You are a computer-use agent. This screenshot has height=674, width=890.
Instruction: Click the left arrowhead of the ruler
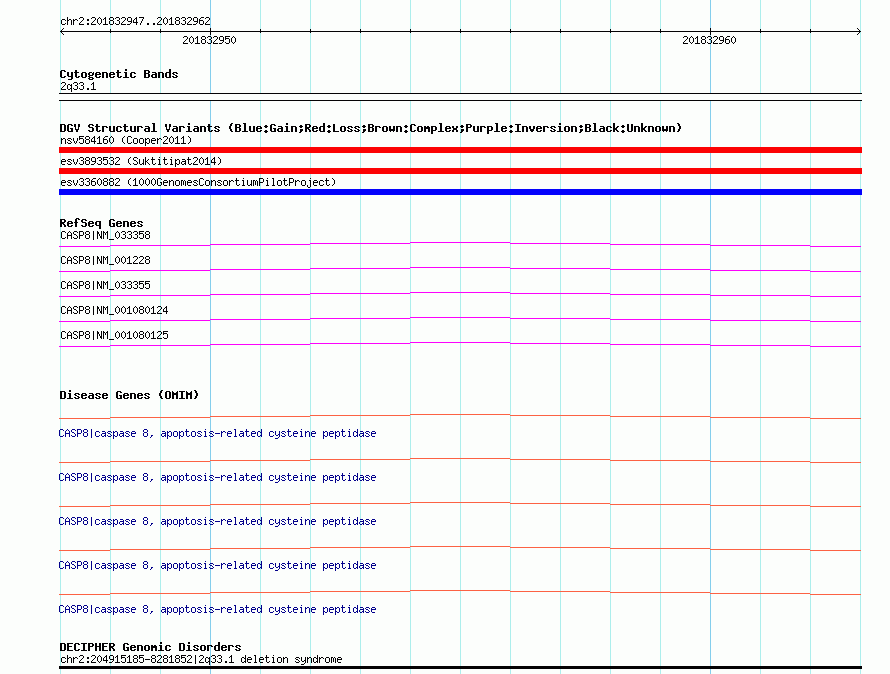(x=62, y=31)
